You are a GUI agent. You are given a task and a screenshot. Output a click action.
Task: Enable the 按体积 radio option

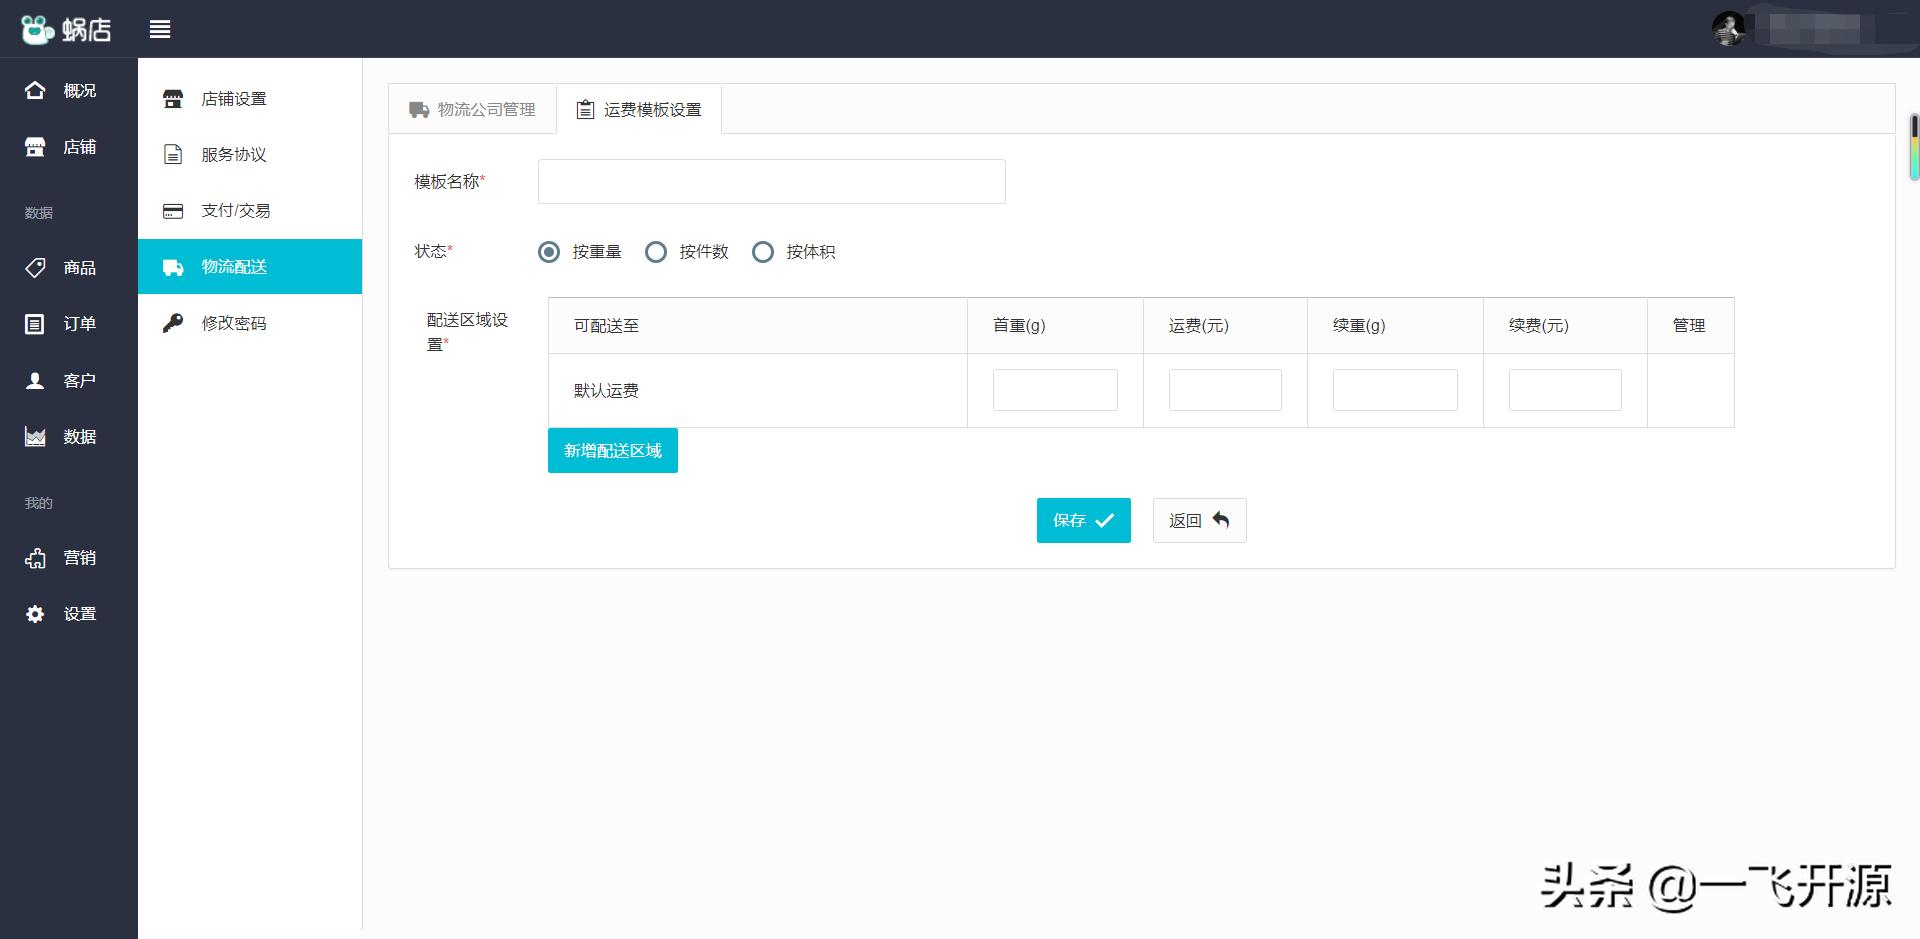(x=763, y=252)
